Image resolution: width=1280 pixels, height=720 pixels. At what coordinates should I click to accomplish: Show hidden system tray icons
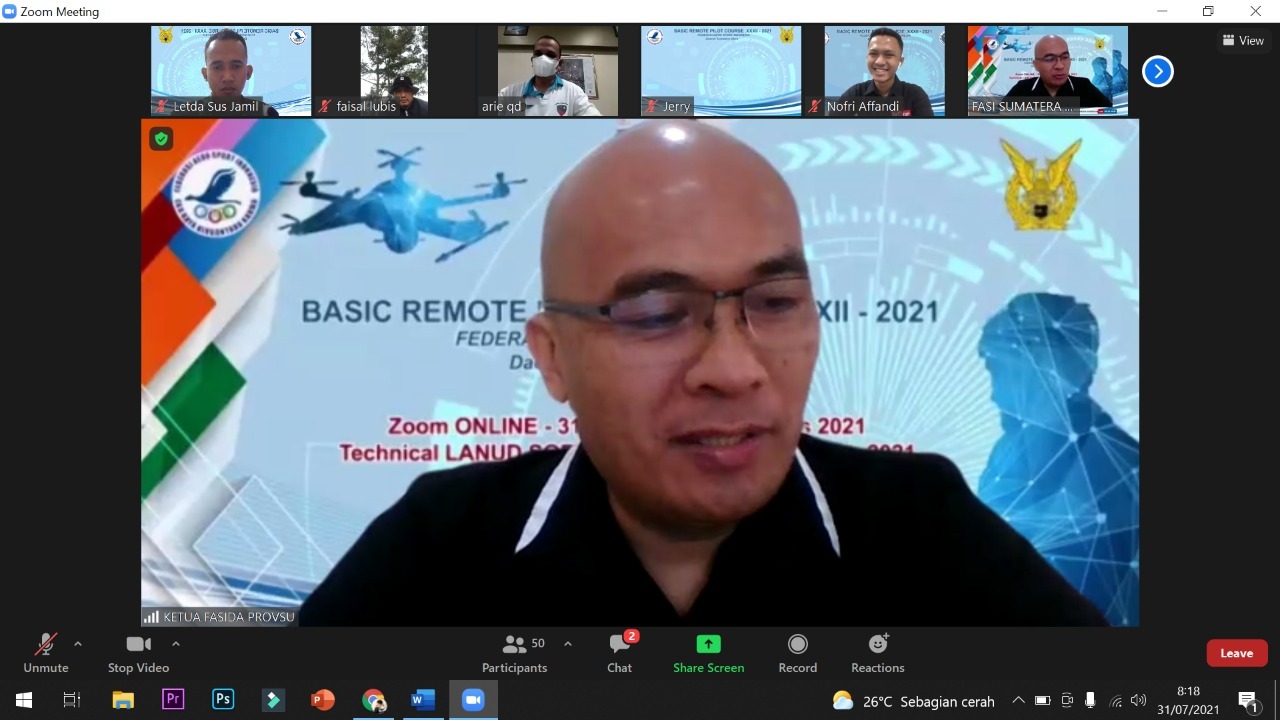tap(1018, 701)
